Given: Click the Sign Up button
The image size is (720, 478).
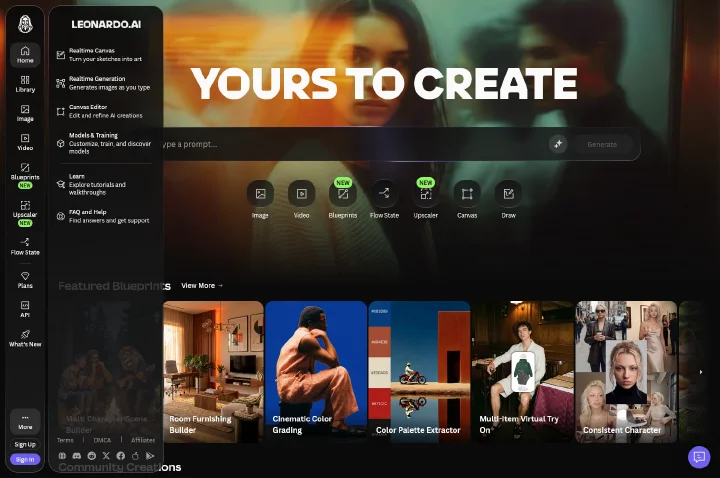Looking at the screenshot, I should (25, 444).
